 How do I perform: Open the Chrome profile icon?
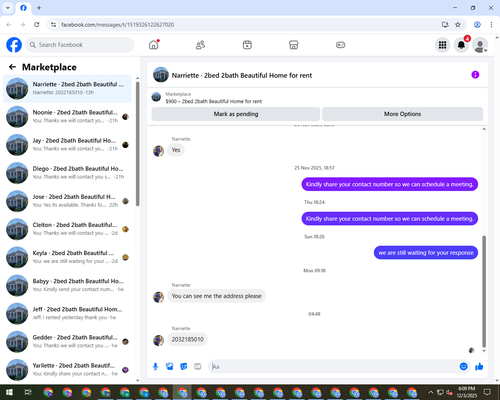(477, 25)
